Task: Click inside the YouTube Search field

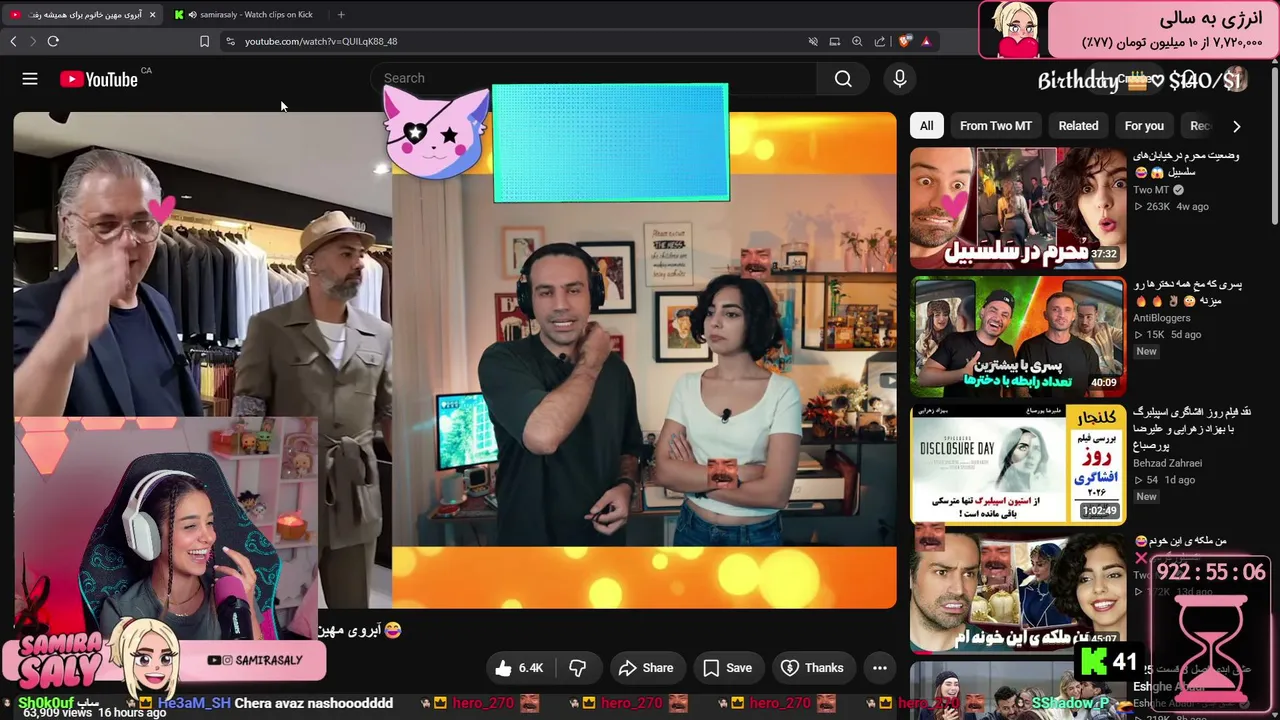Action: point(594,78)
